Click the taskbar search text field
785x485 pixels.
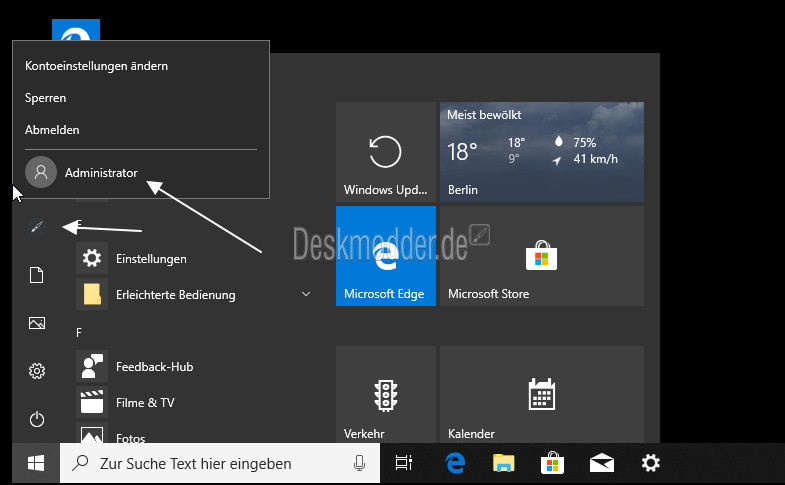(220, 463)
